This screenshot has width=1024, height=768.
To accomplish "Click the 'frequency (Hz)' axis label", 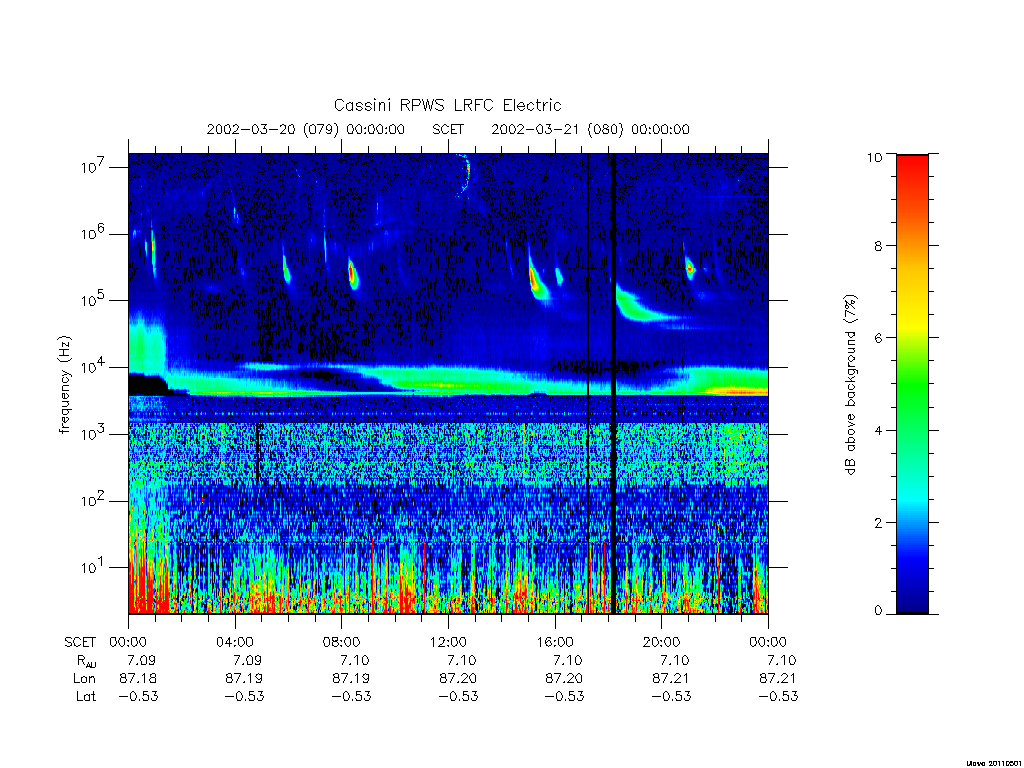I will tap(64, 385).
